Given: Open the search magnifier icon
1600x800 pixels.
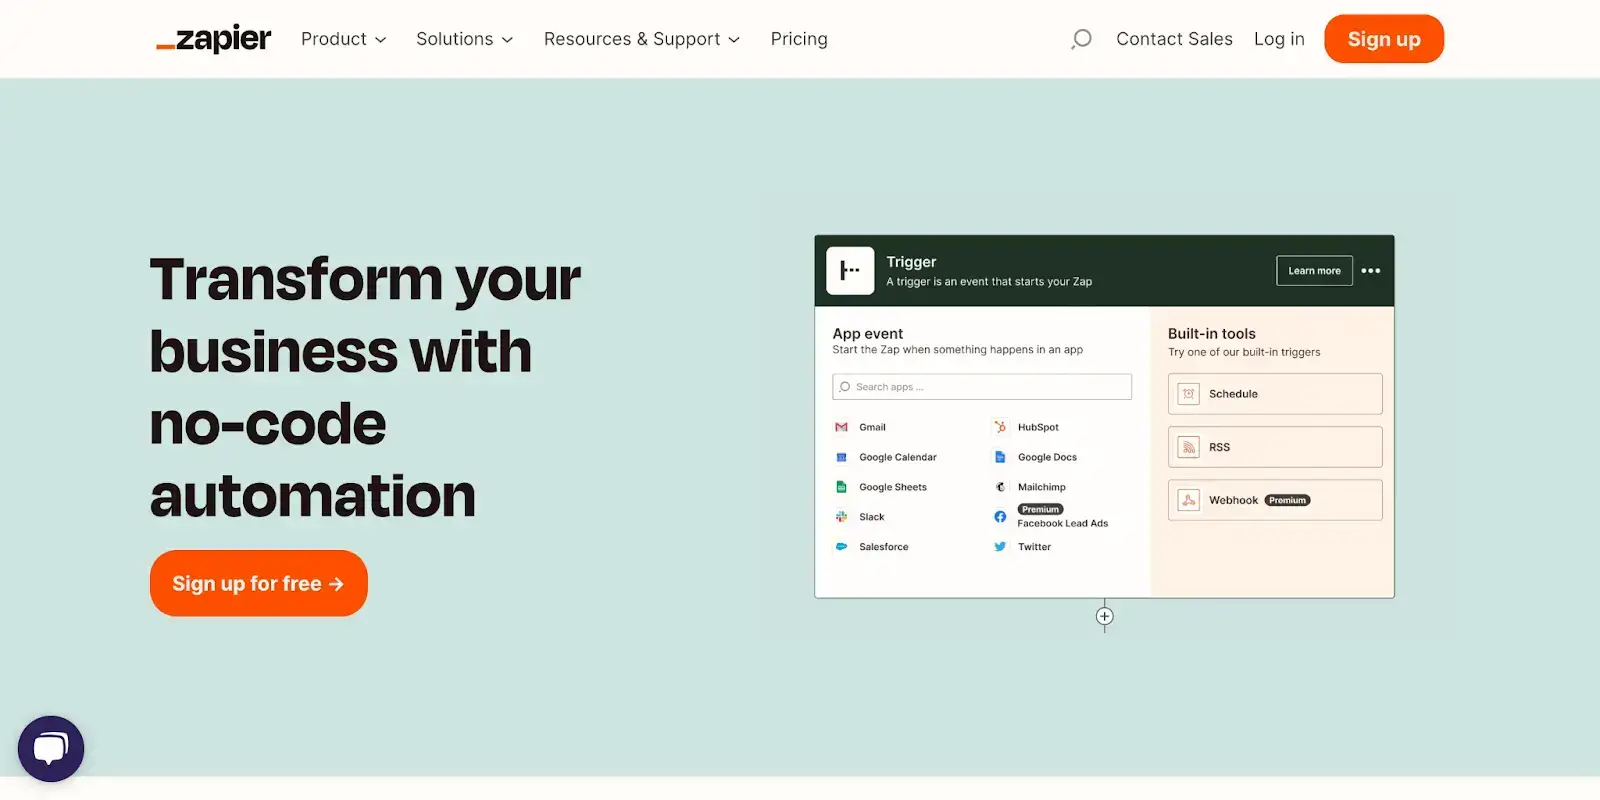Looking at the screenshot, I should pos(1081,39).
